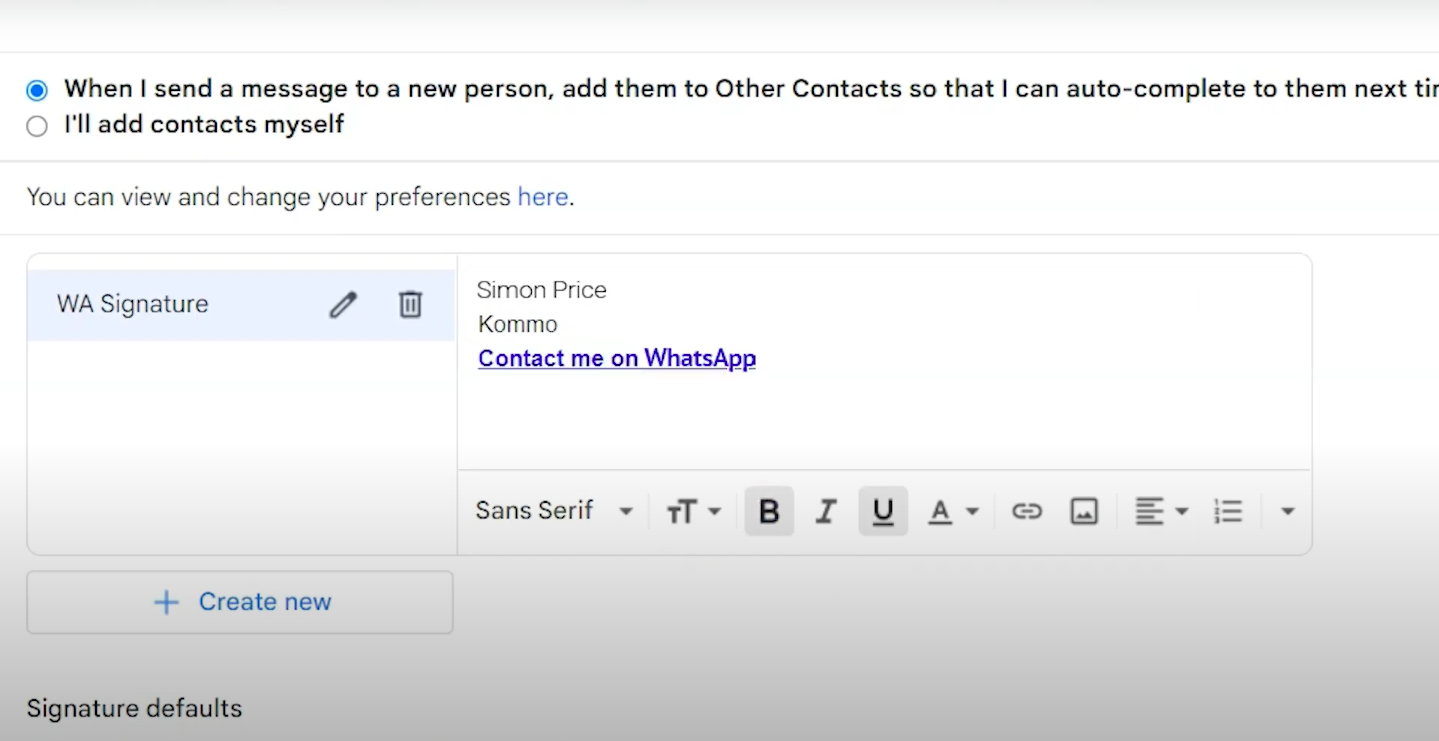The width and height of the screenshot is (1439, 741).
Task: Select "I'll add contacts myself" radio button
Action: point(37,126)
